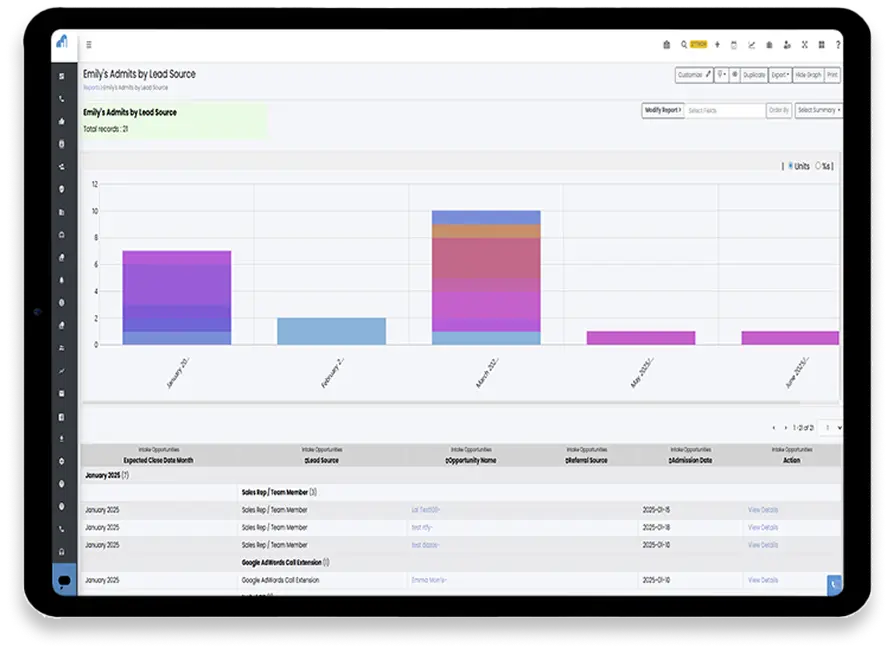Viewport: 891px width, 651px height.
Task: Open the chat bubble at sidebar bottom
Action: (x=64, y=580)
